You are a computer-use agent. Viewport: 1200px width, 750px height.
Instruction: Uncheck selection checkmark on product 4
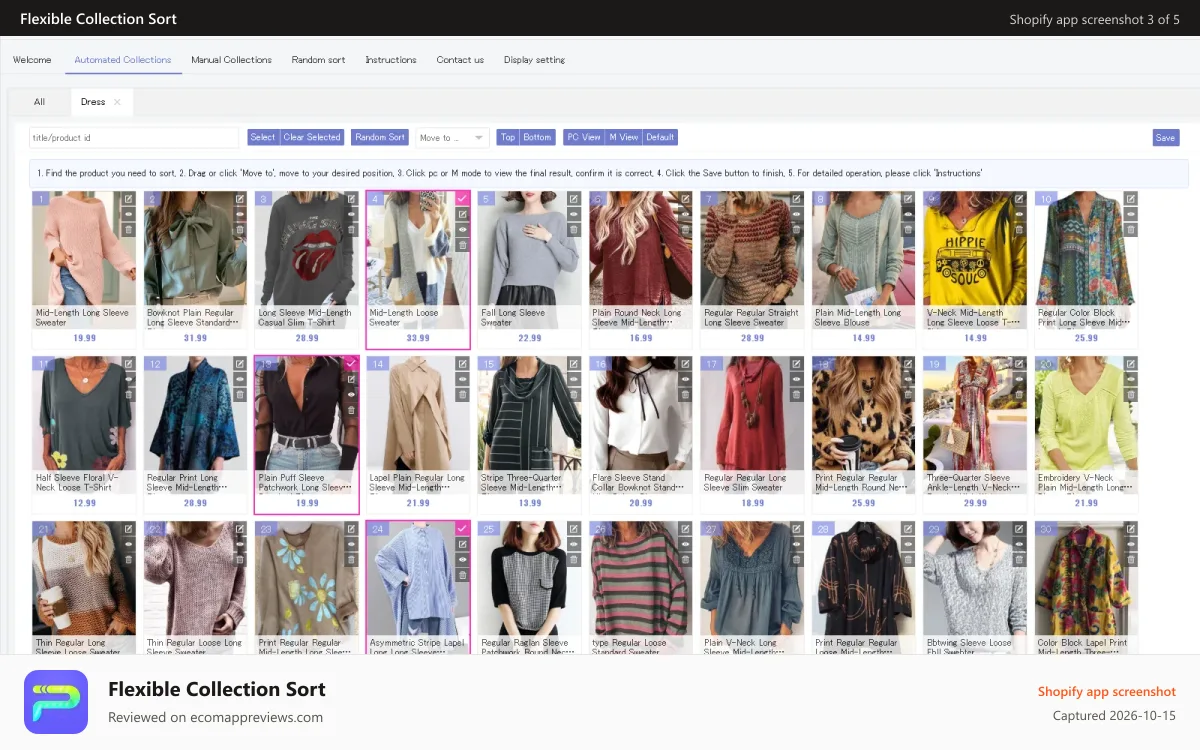462,199
